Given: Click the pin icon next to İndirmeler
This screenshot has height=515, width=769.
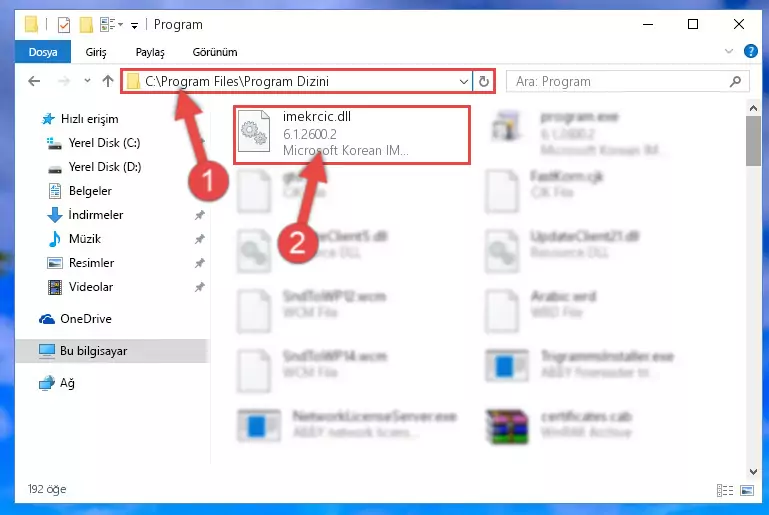Looking at the screenshot, I should pyautogui.click(x=199, y=215).
